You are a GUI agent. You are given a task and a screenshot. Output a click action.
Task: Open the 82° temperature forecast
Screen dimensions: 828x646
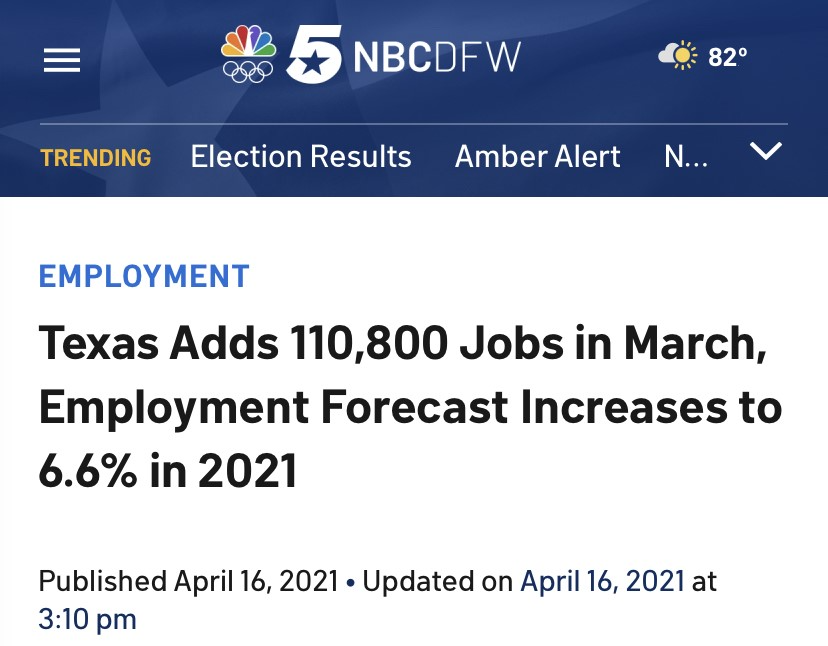point(728,57)
